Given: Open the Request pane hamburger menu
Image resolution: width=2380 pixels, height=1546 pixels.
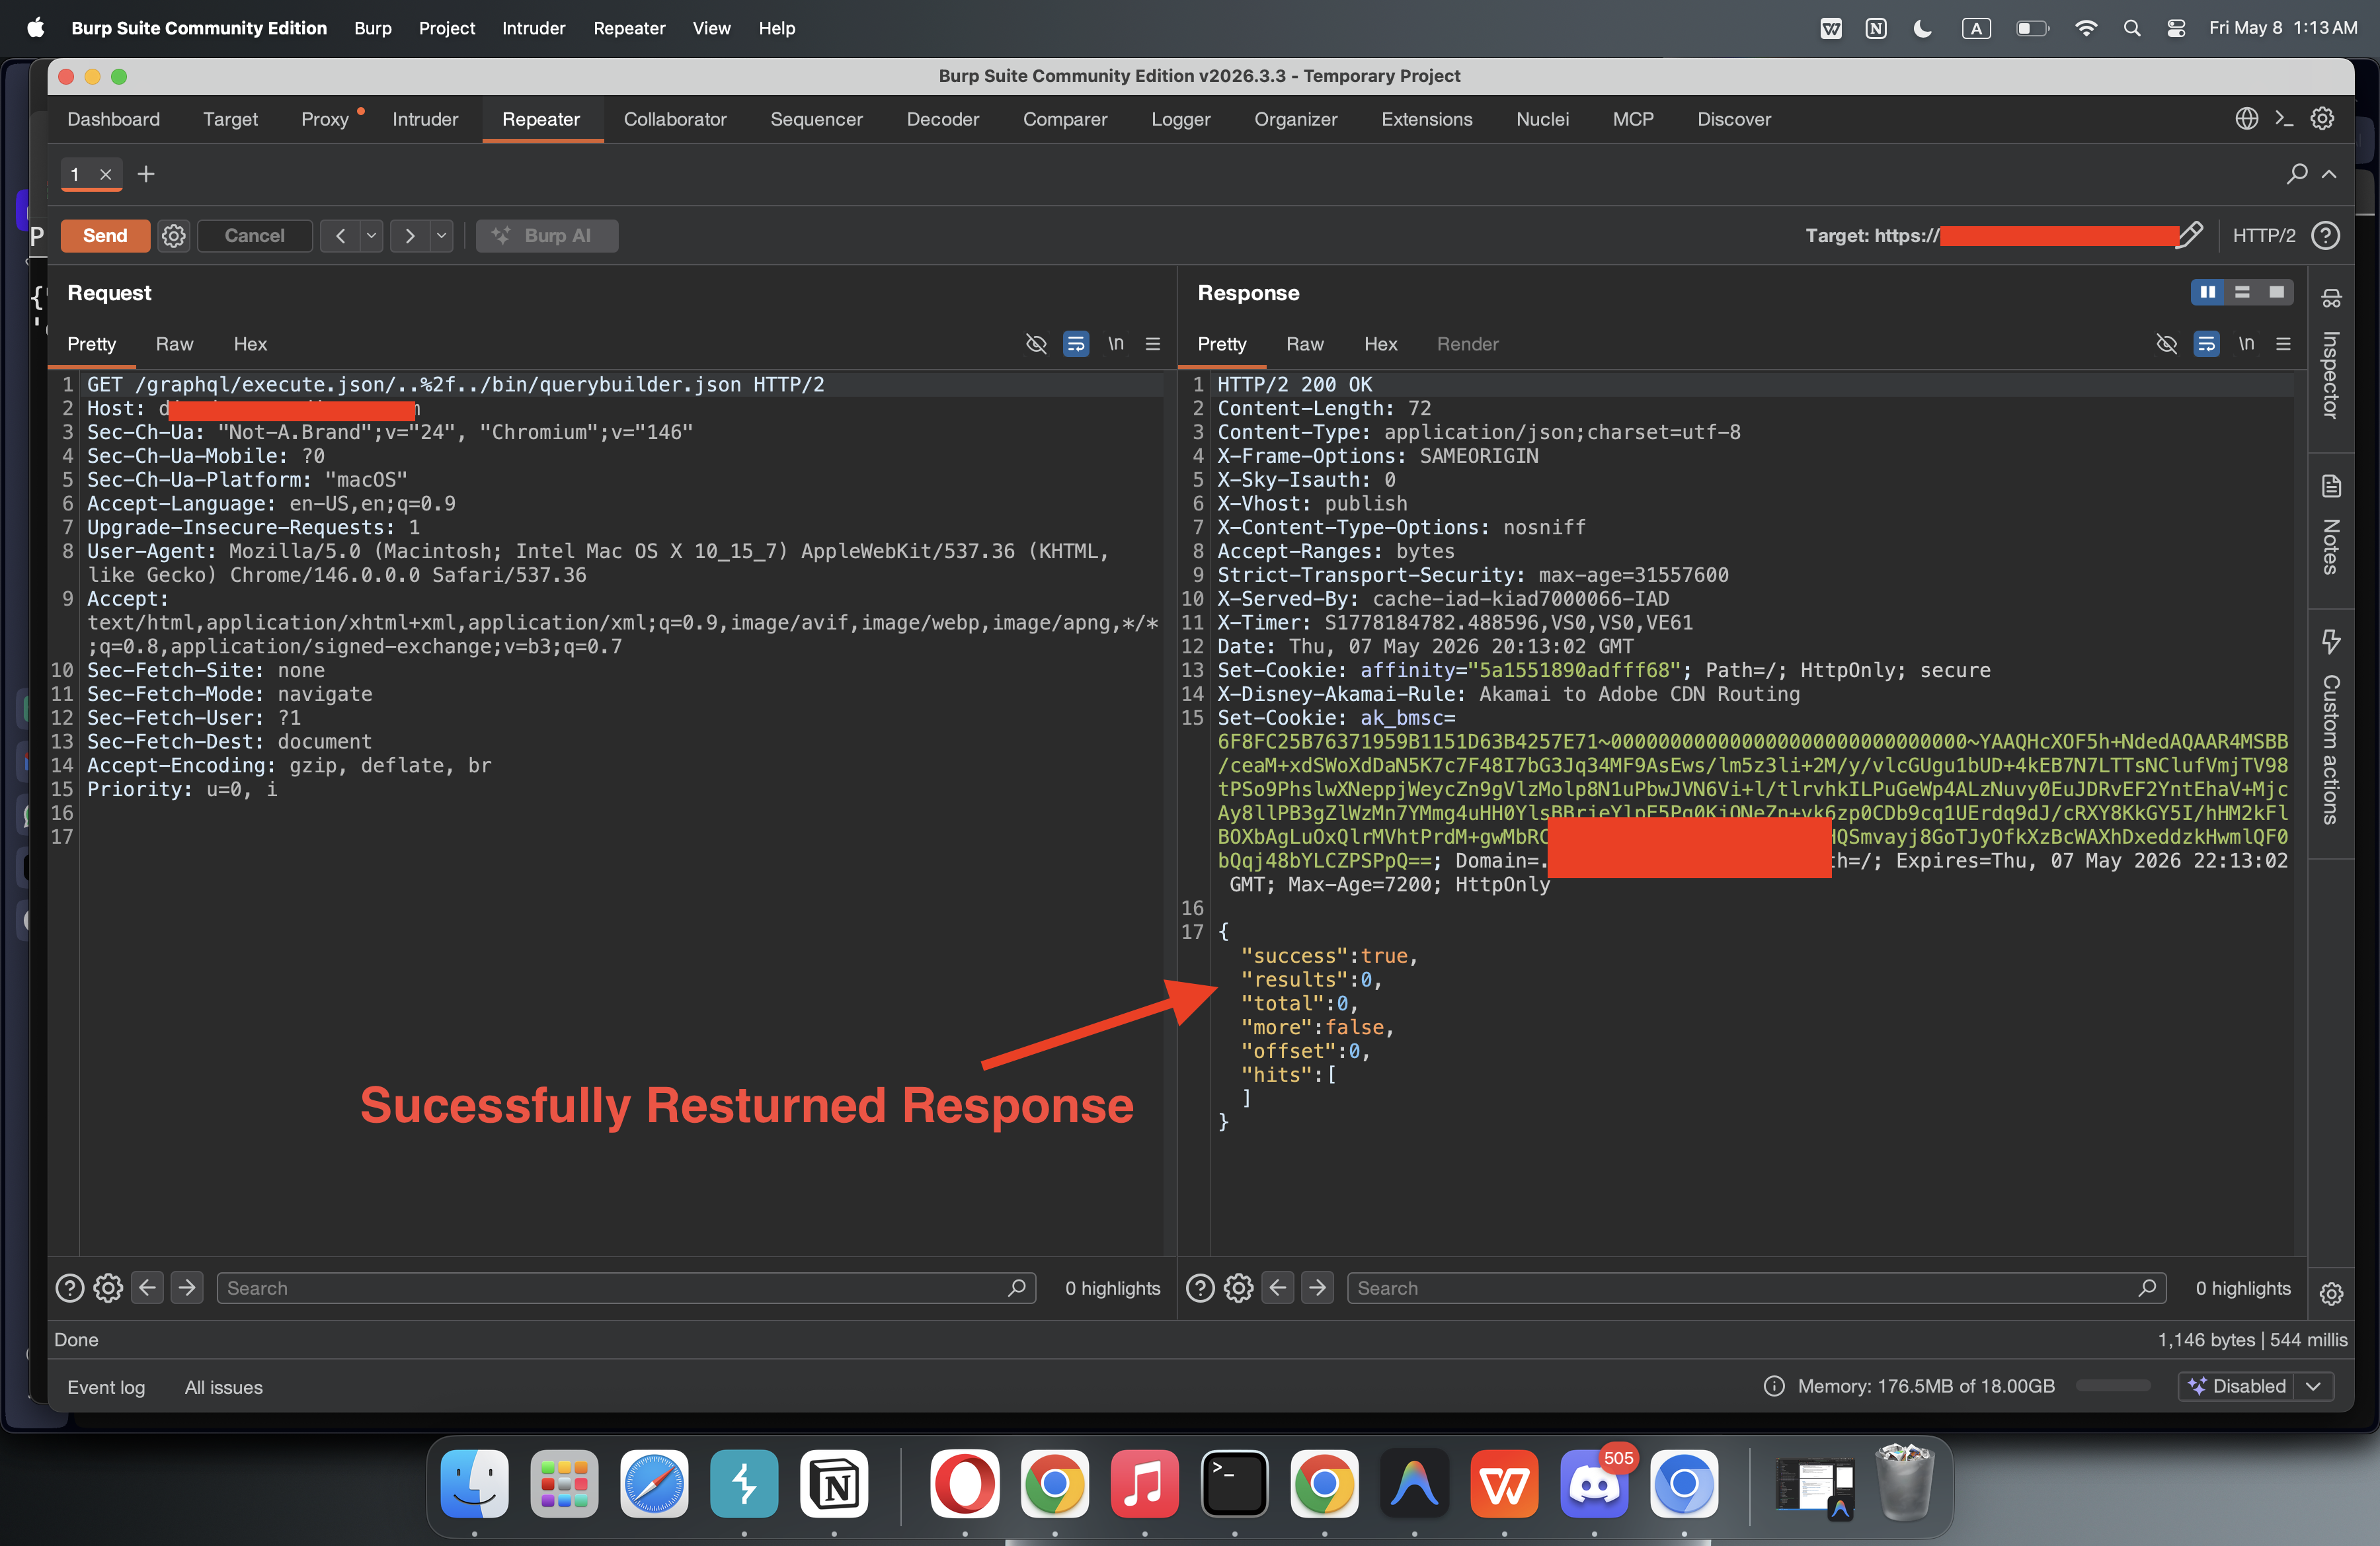Looking at the screenshot, I should pos(1153,344).
